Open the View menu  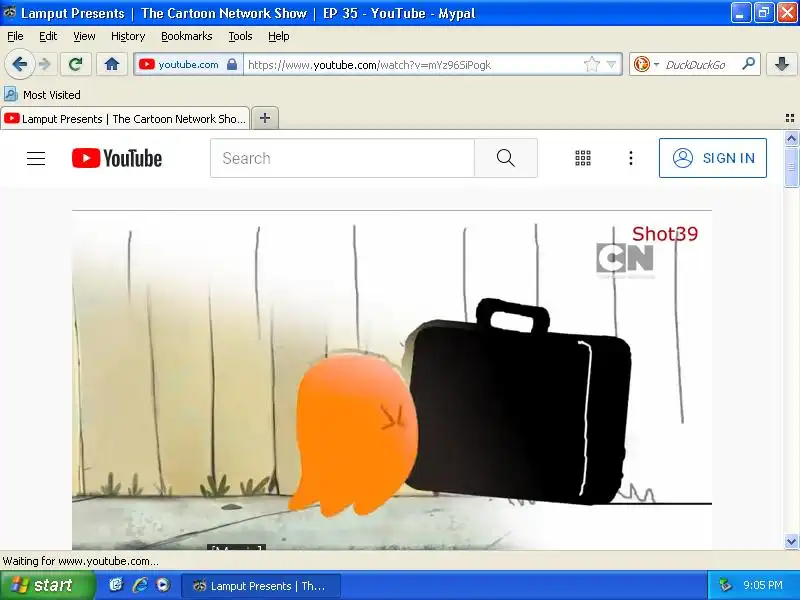coord(84,36)
